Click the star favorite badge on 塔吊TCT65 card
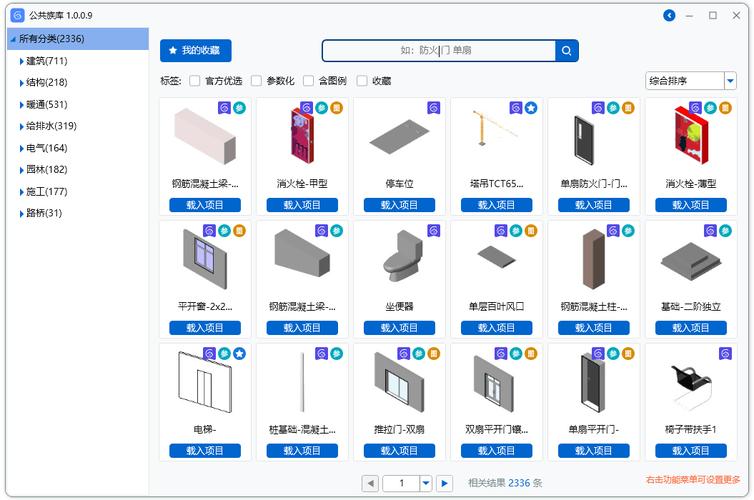 click(531, 107)
